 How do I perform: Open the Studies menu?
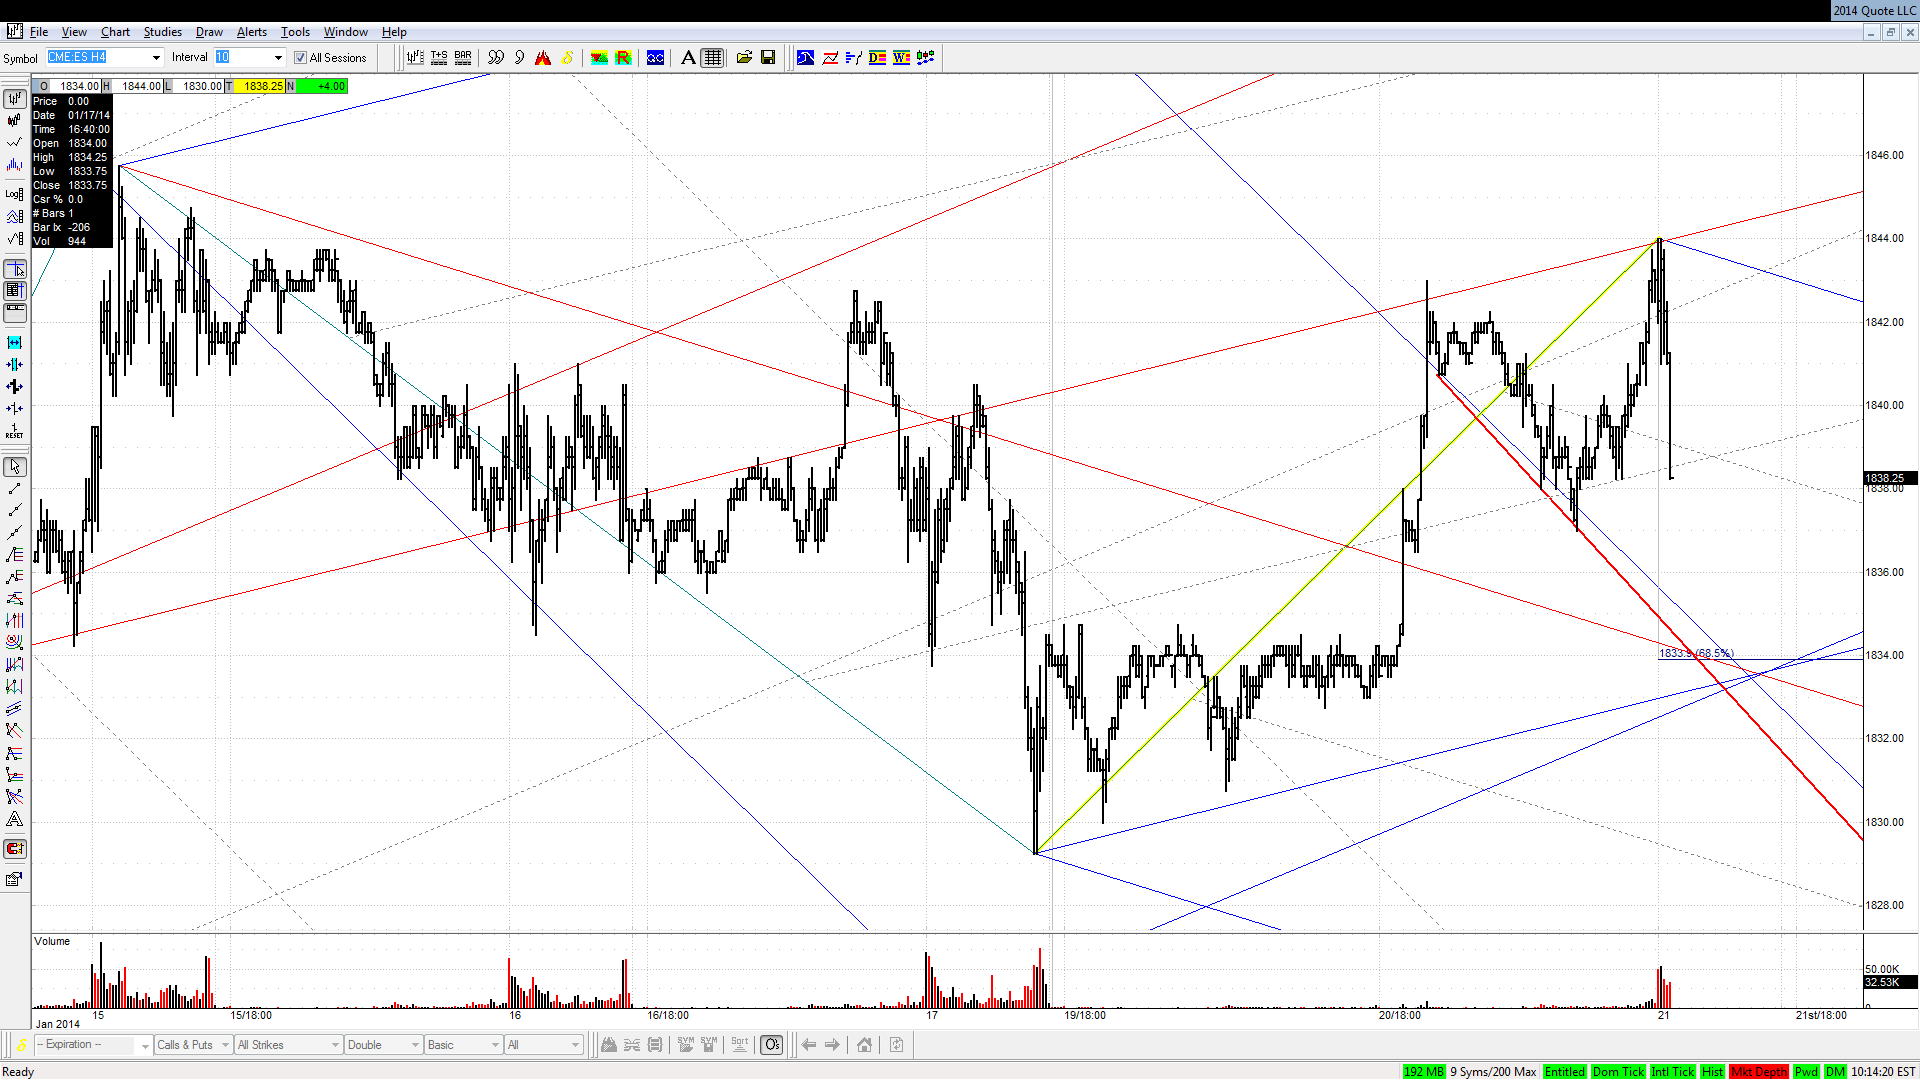point(162,32)
